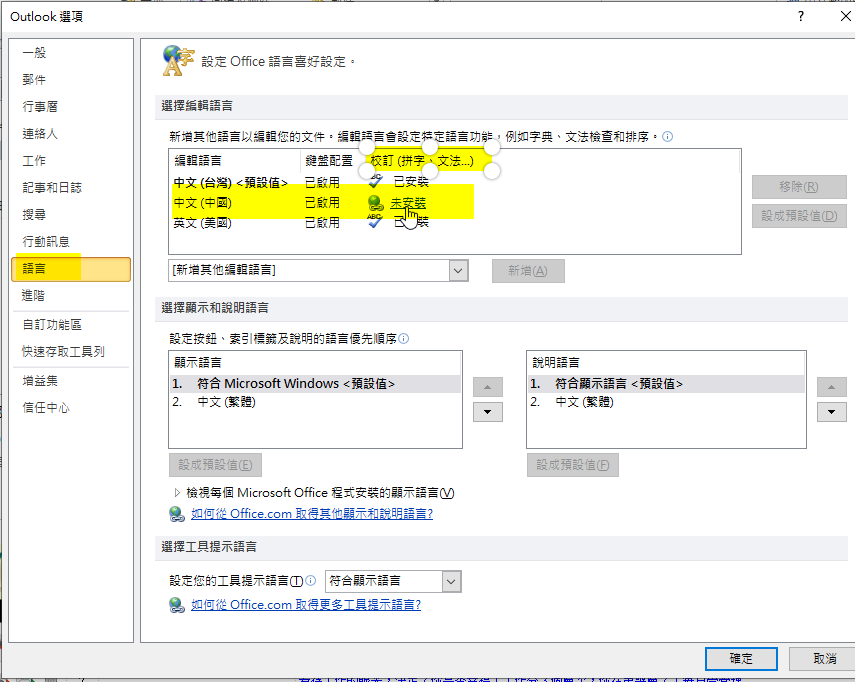855x682 pixels.
Task: Click the 確定 button
Action: [741, 659]
